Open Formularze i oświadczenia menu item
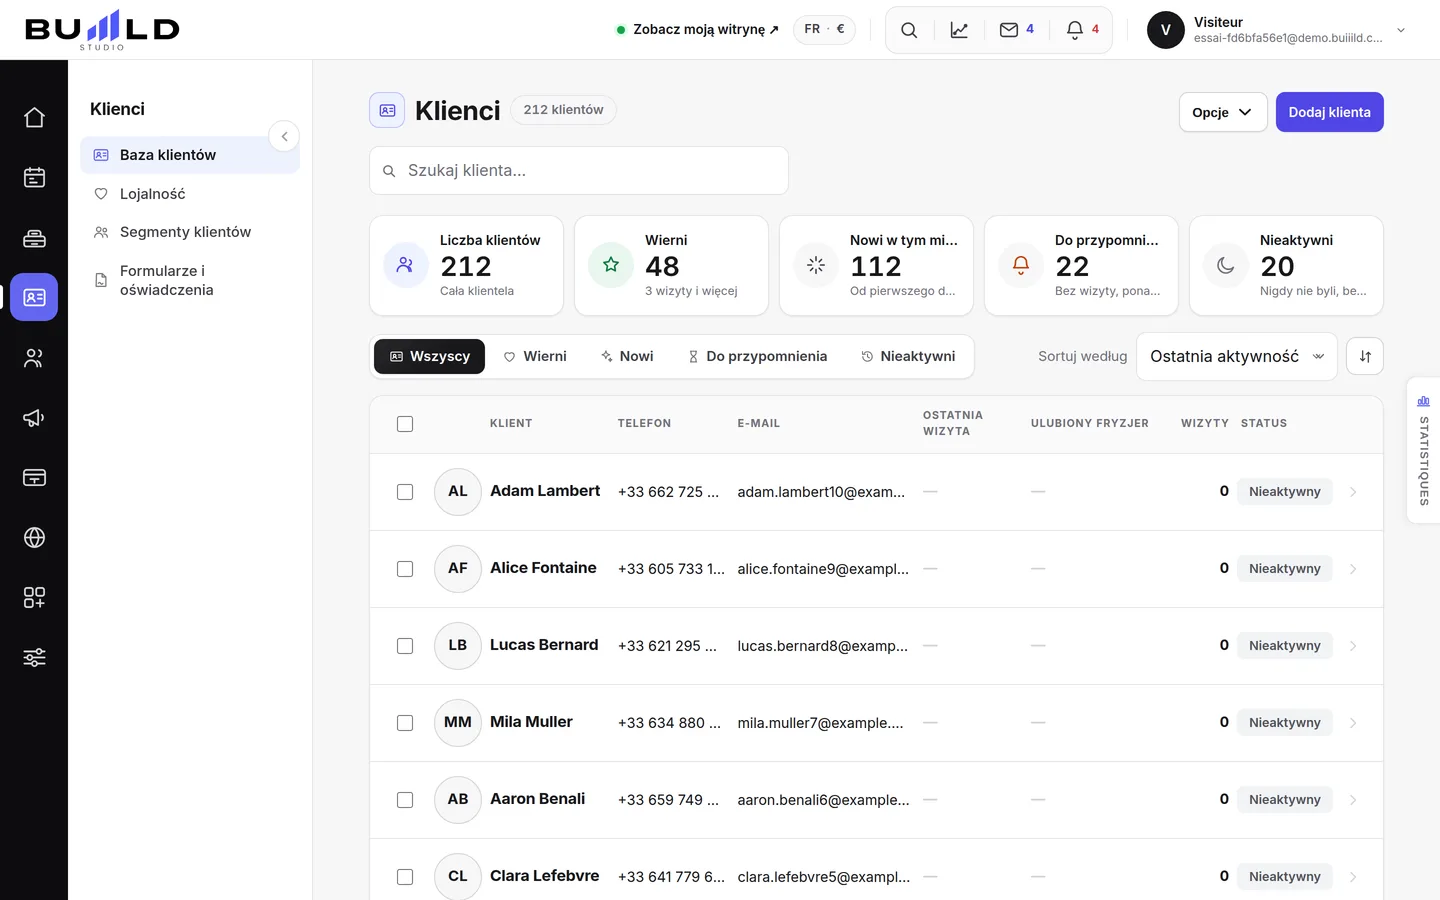 (190, 280)
